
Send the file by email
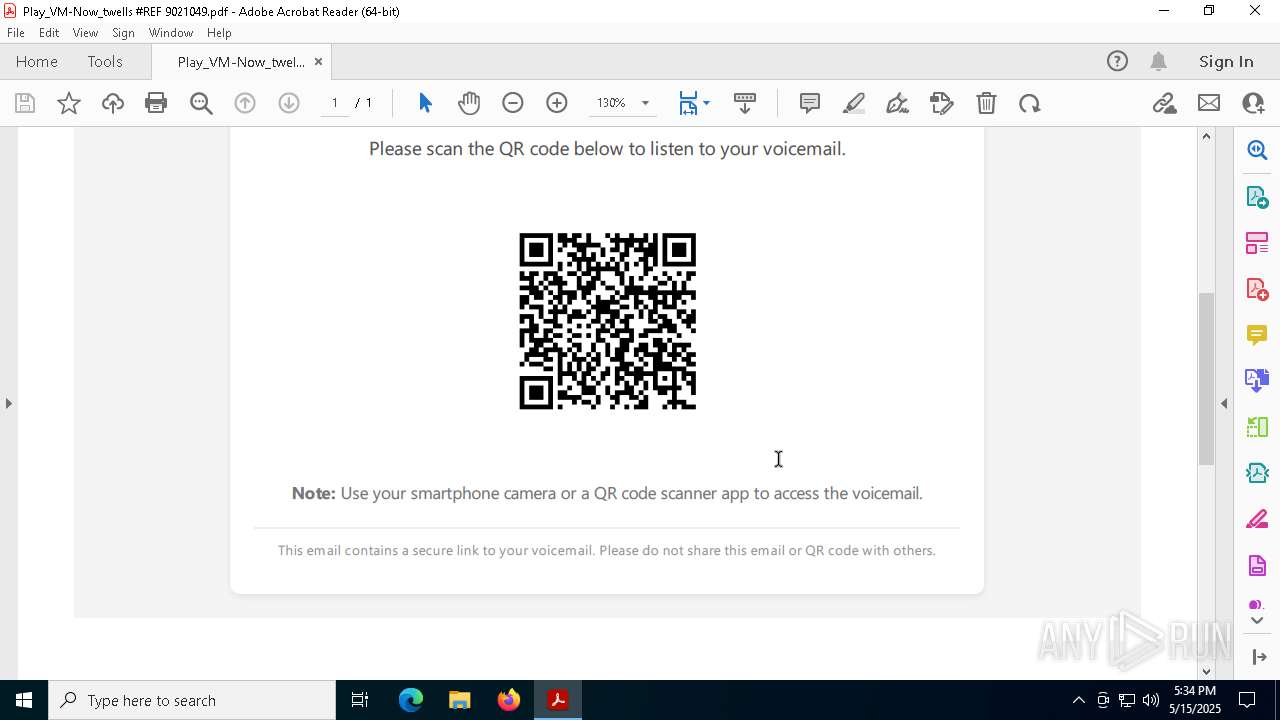[1209, 103]
